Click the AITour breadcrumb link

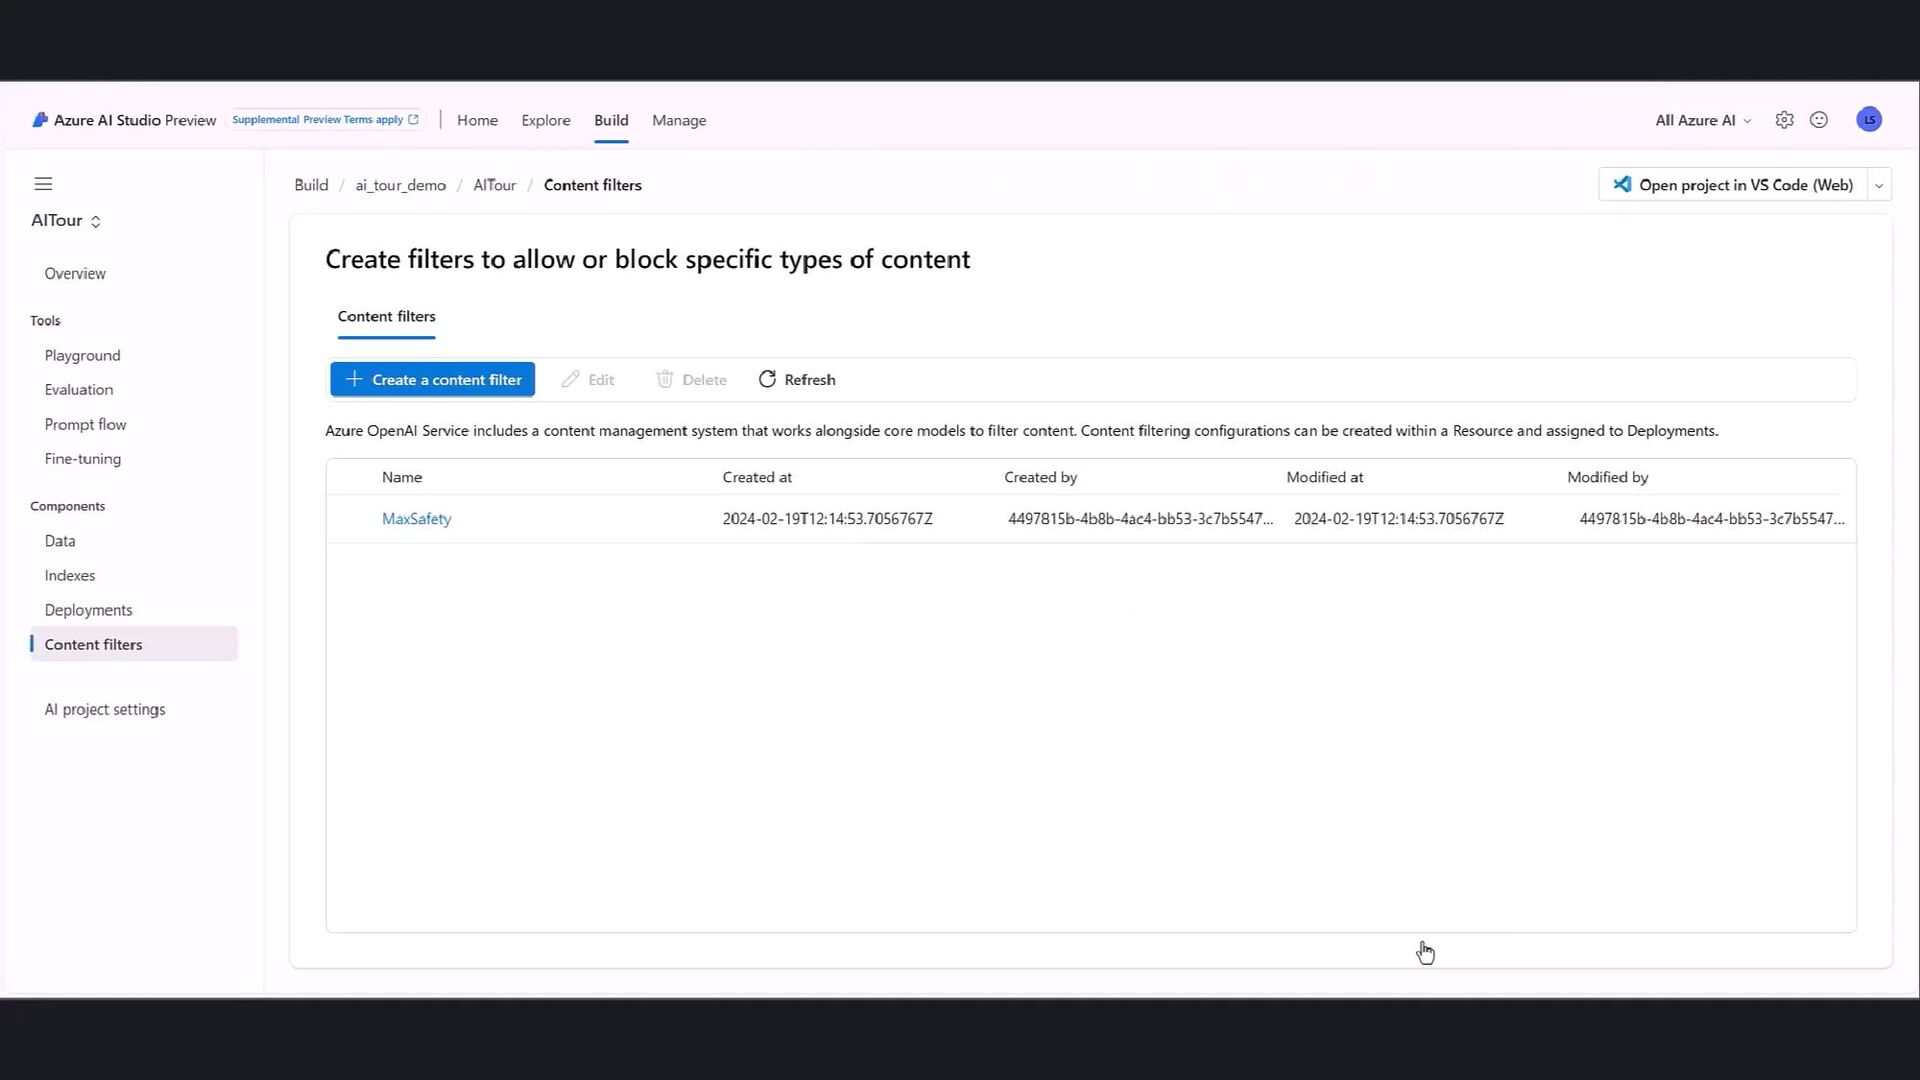tap(495, 185)
